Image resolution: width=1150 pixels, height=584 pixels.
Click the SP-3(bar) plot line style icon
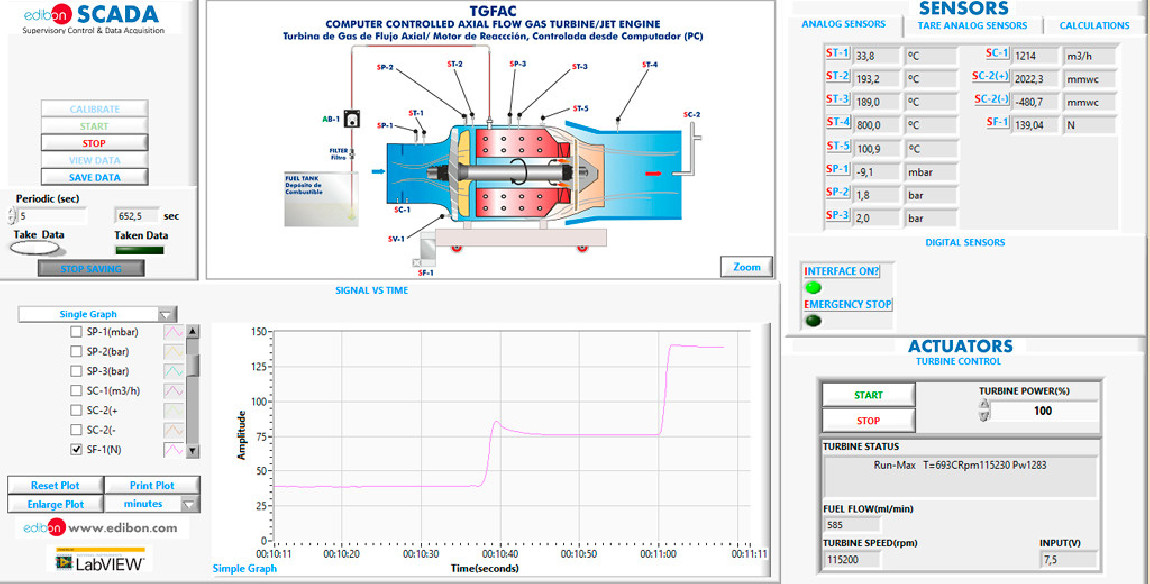[173, 371]
